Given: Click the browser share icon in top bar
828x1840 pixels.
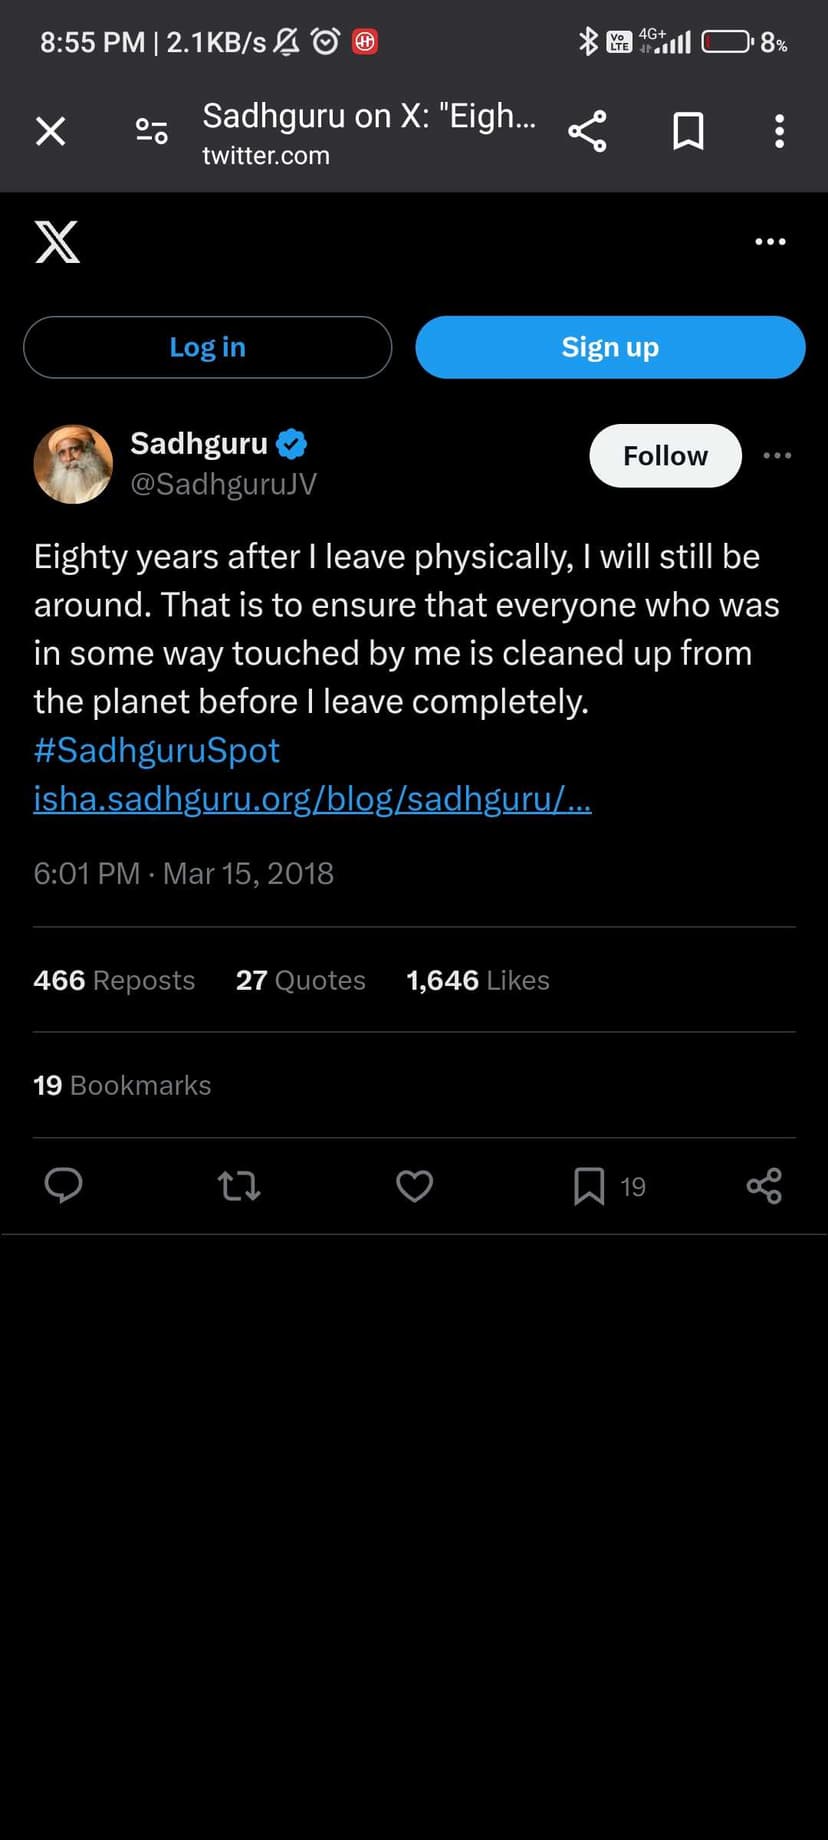Looking at the screenshot, I should 587,130.
